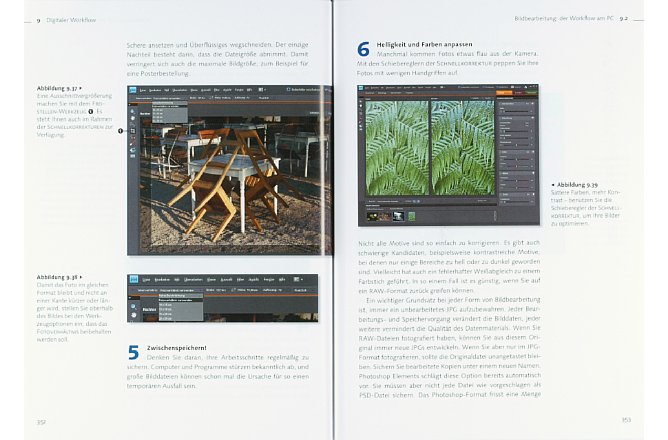Open the workspace layout dropdown in the small strip figure
This screenshot has height=440, width=668.
(298, 279)
